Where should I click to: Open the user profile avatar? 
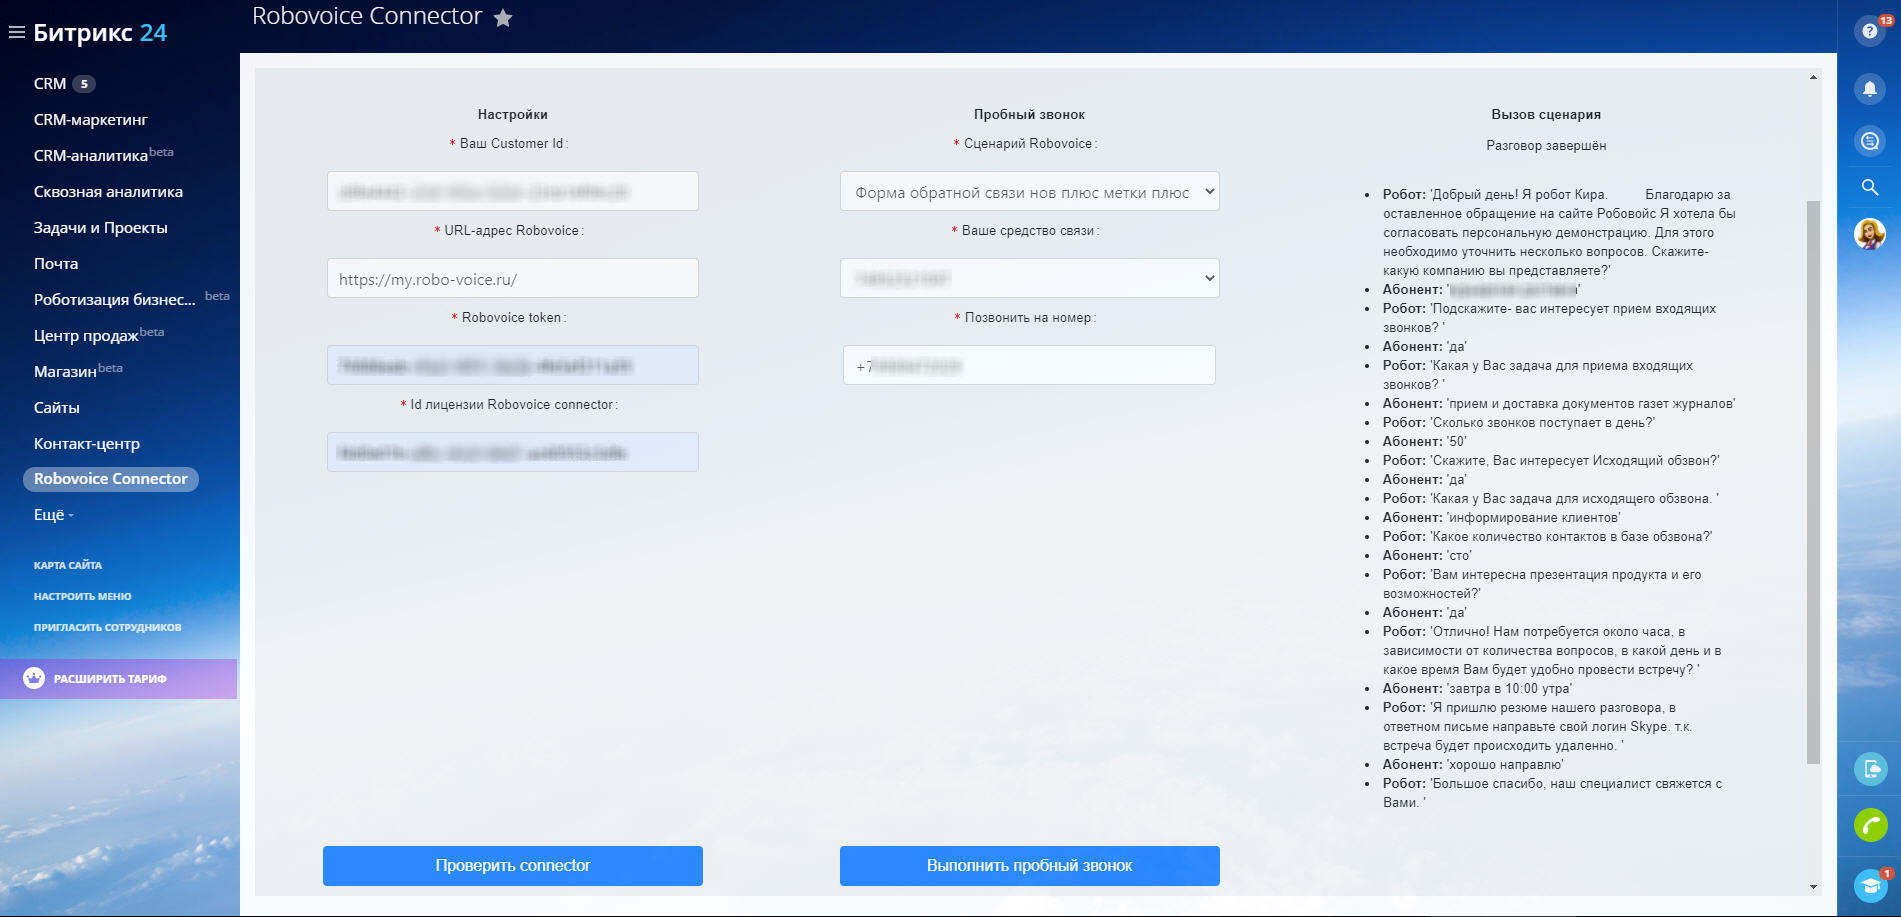1869,234
